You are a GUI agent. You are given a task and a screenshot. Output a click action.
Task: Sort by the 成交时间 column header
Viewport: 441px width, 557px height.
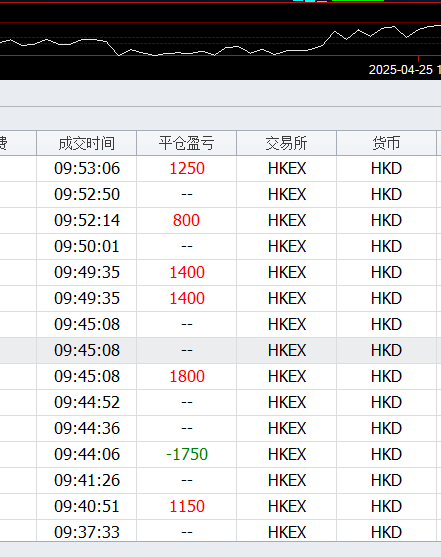(86, 143)
